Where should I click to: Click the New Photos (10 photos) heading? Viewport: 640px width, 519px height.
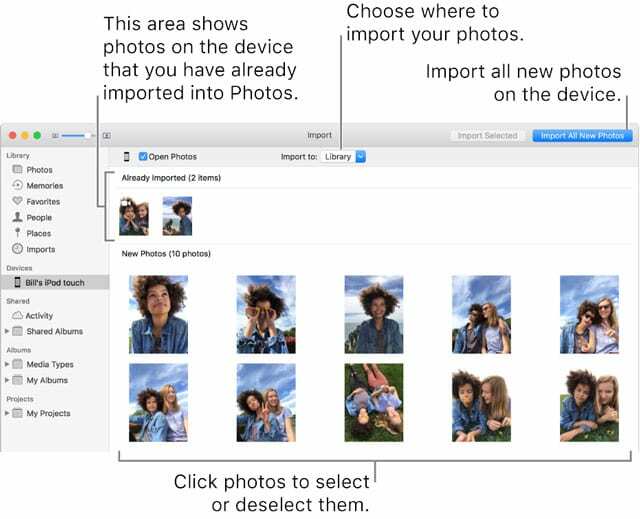pos(166,253)
